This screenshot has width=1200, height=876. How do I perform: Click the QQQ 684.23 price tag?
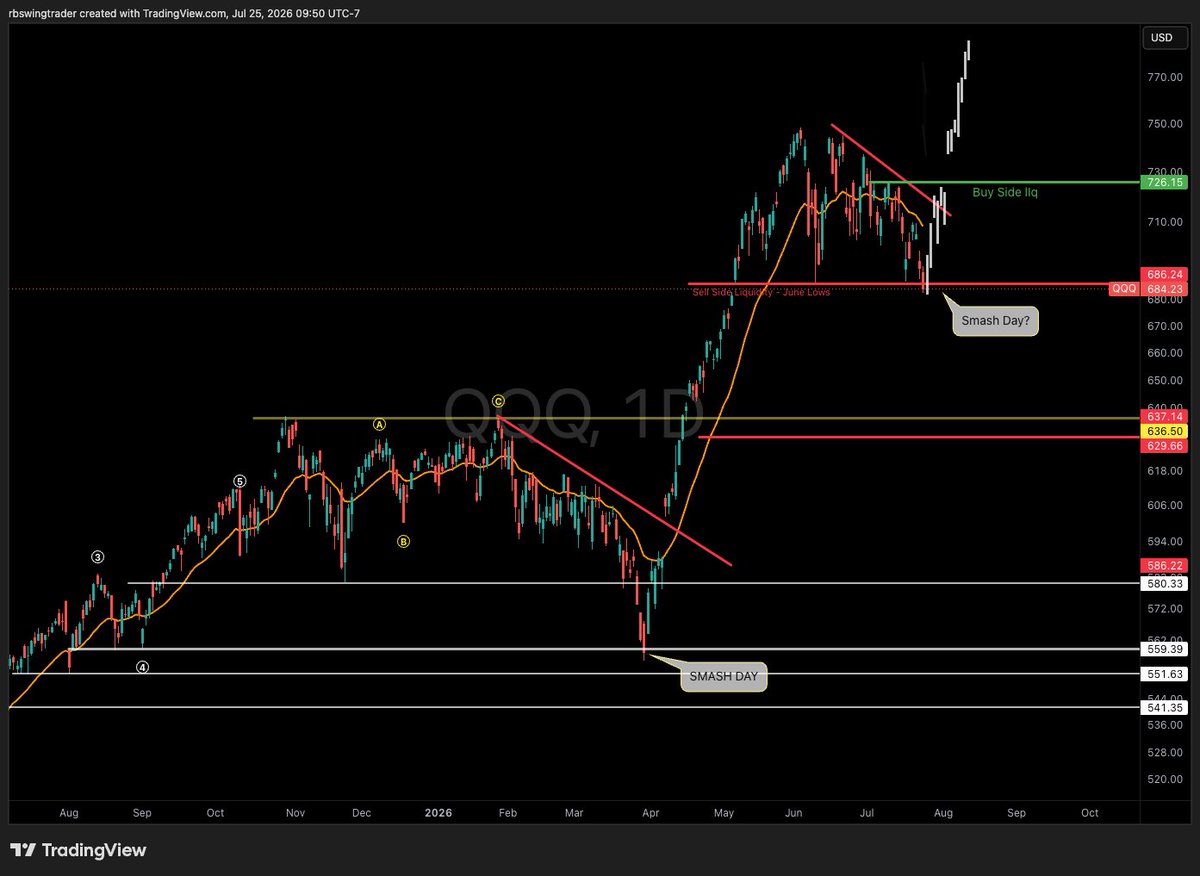(x=1148, y=289)
